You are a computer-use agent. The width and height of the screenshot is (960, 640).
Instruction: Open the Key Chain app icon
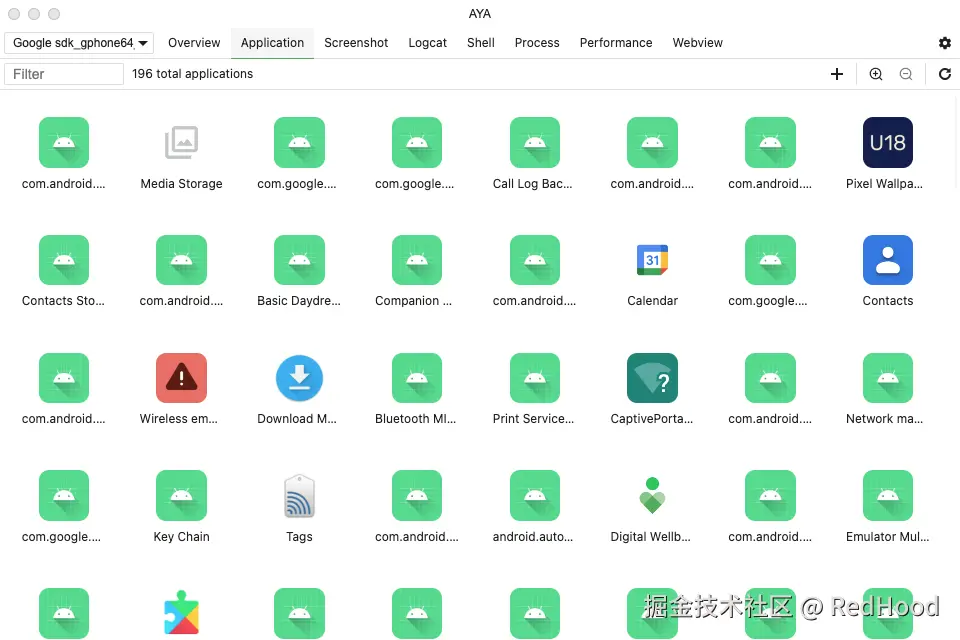(181, 495)
